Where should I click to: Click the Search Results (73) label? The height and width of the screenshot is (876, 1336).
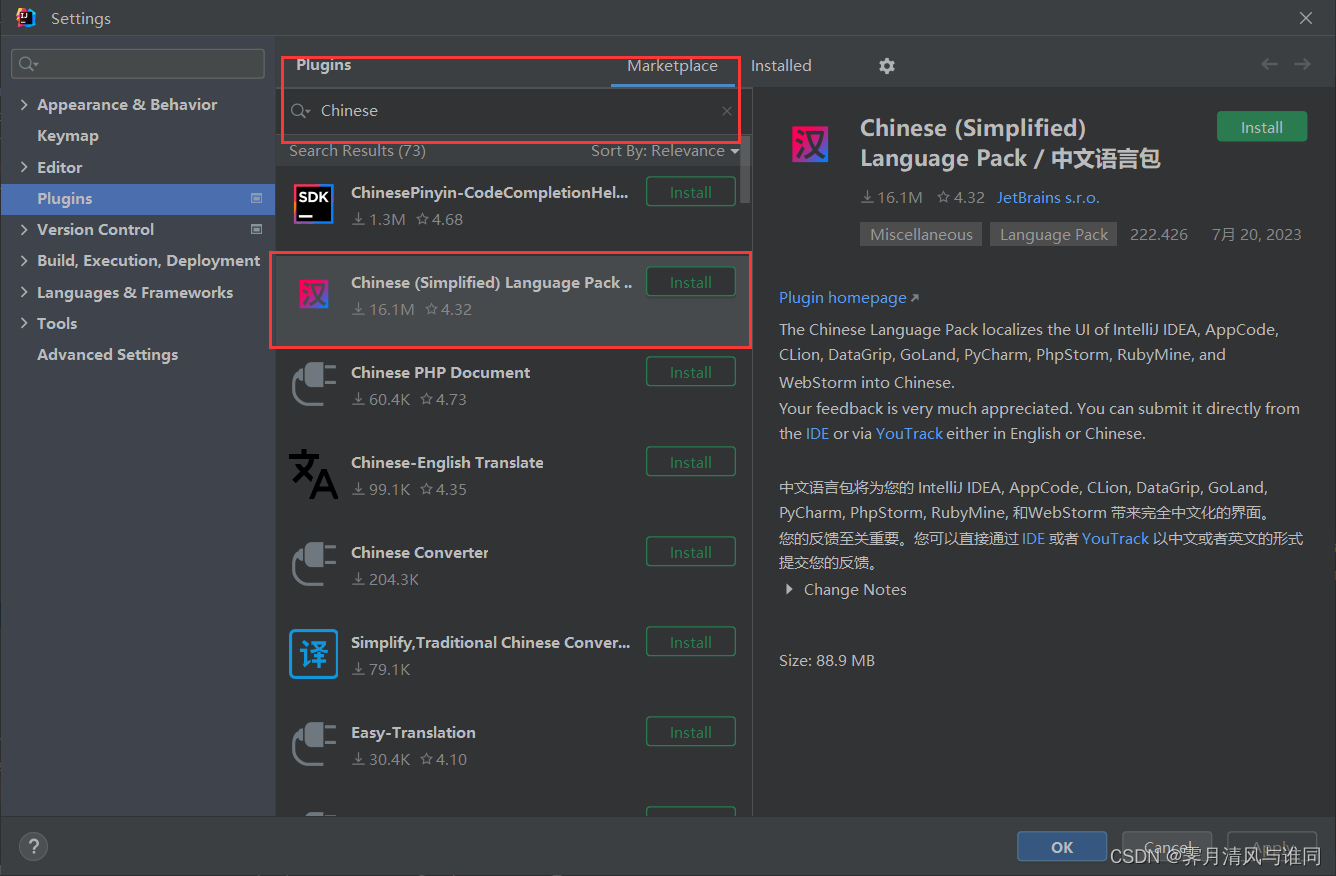pyautogui.click(x=357, y=151)
